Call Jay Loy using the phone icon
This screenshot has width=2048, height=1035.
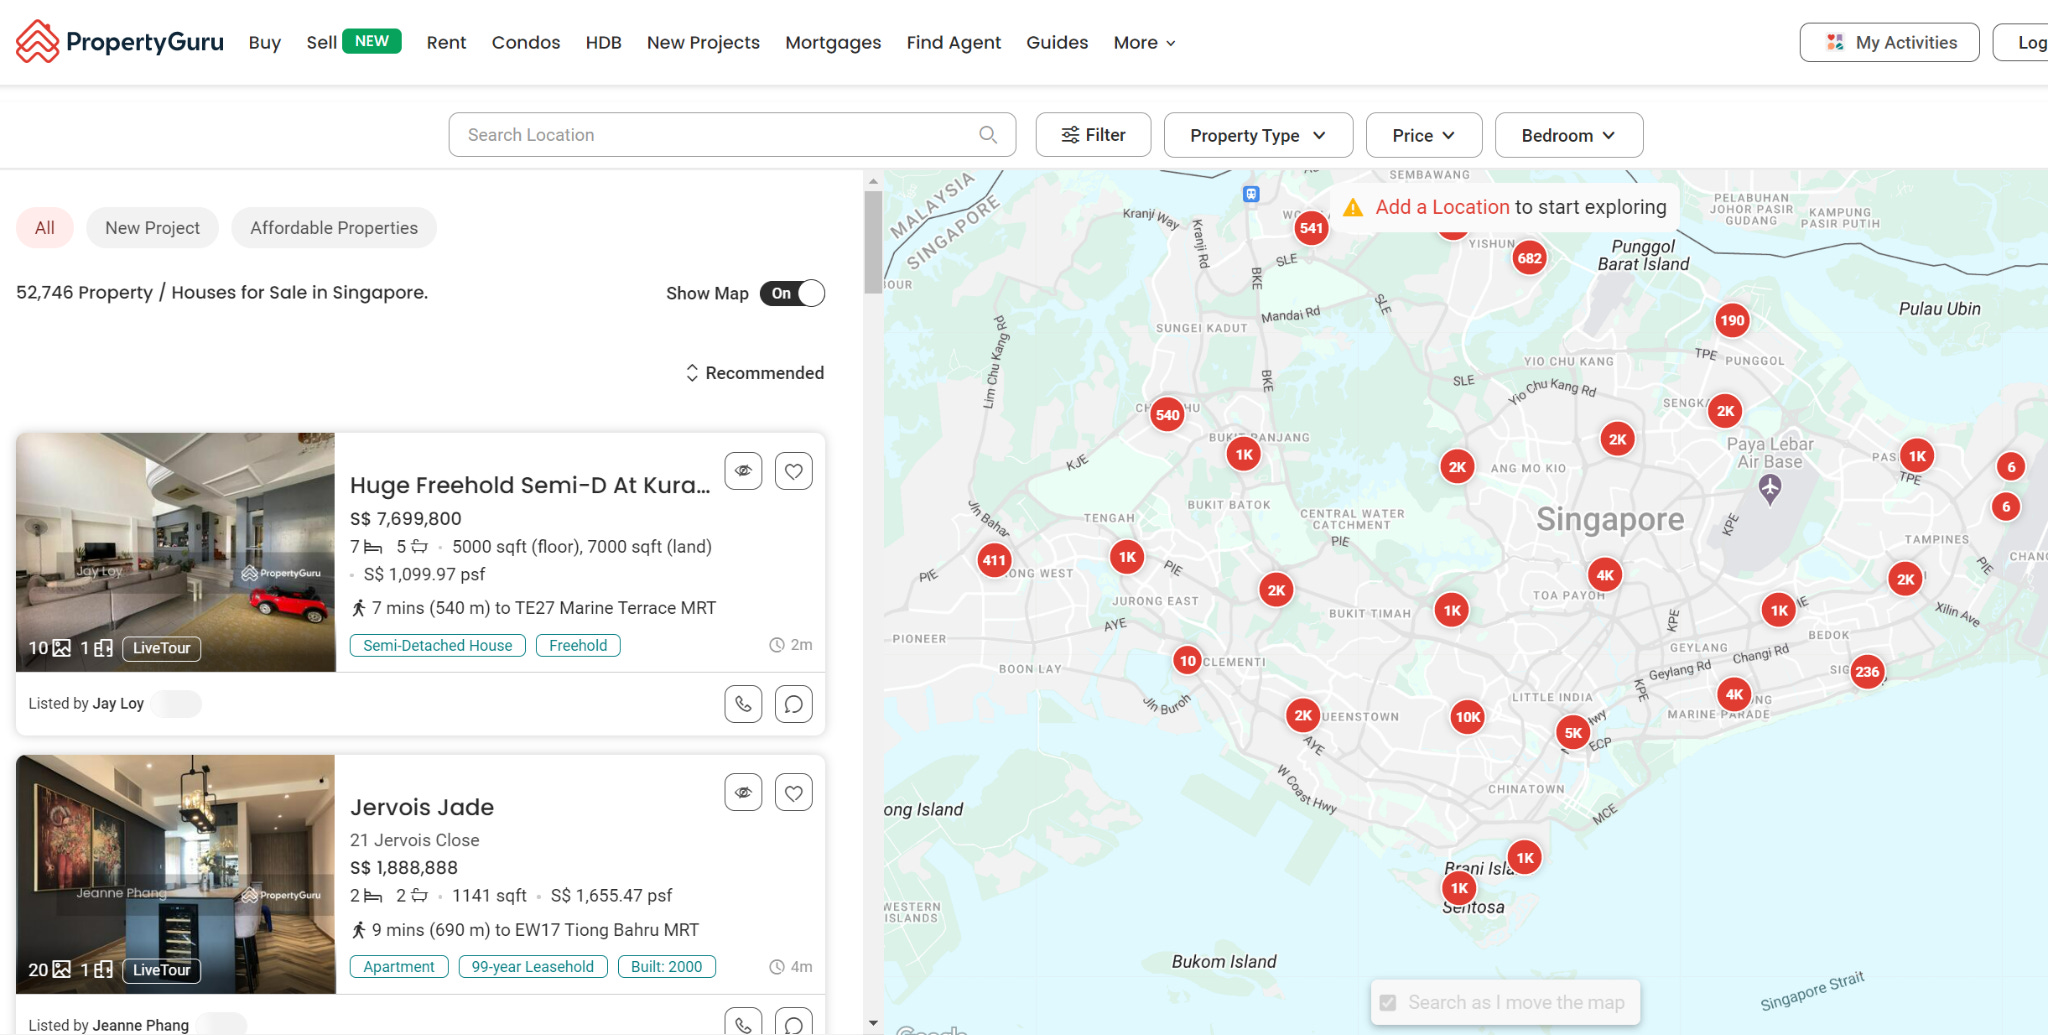[742, 703]
